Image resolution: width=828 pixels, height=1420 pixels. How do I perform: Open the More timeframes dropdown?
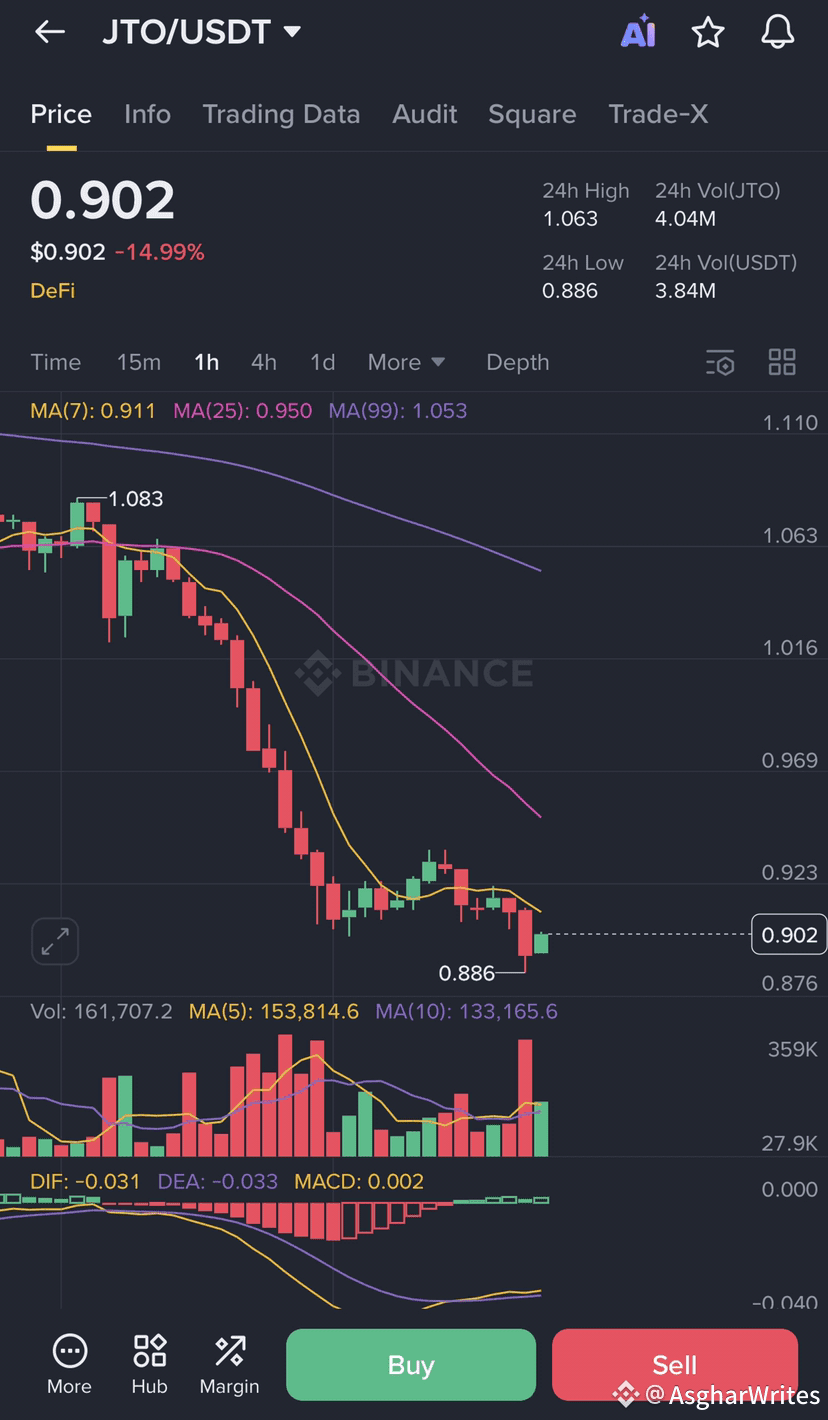(x=406, y=362)
